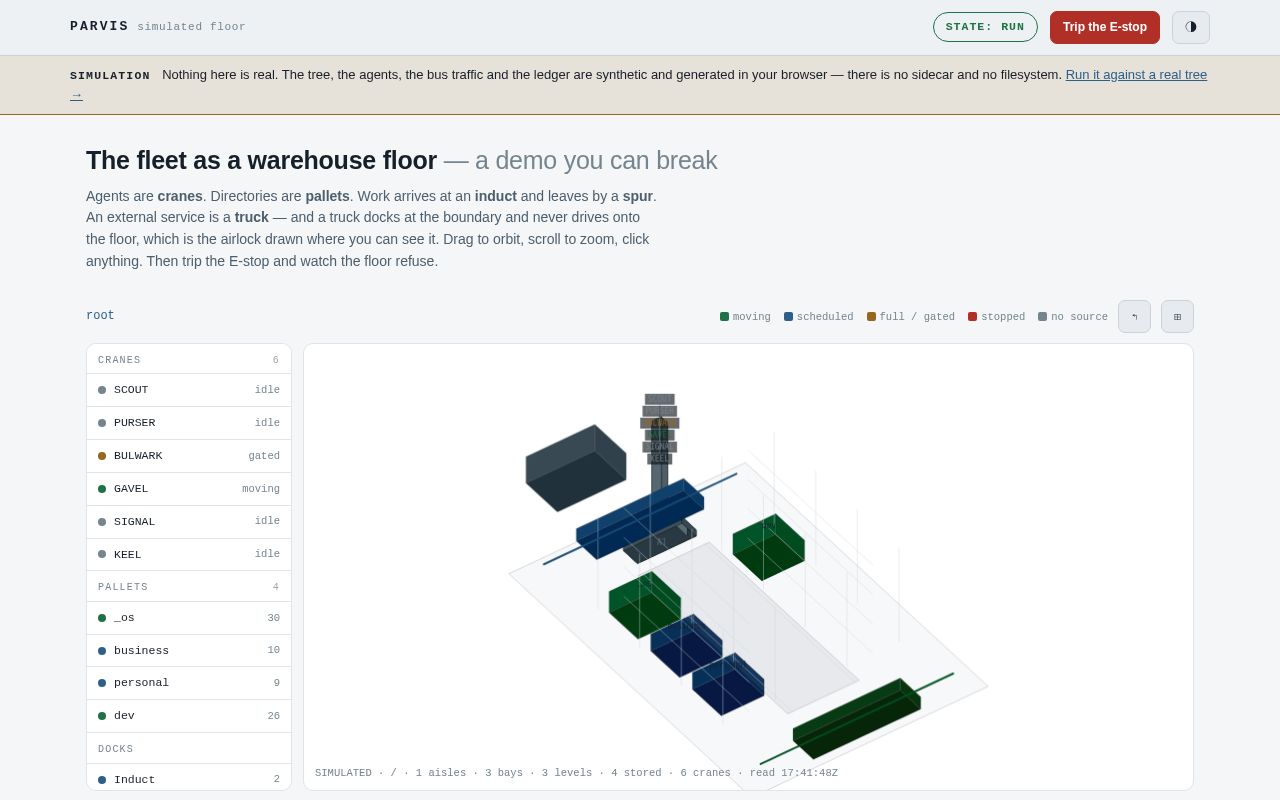Select the SCOUT crane

pyautogui.click(x=189, y=390)
